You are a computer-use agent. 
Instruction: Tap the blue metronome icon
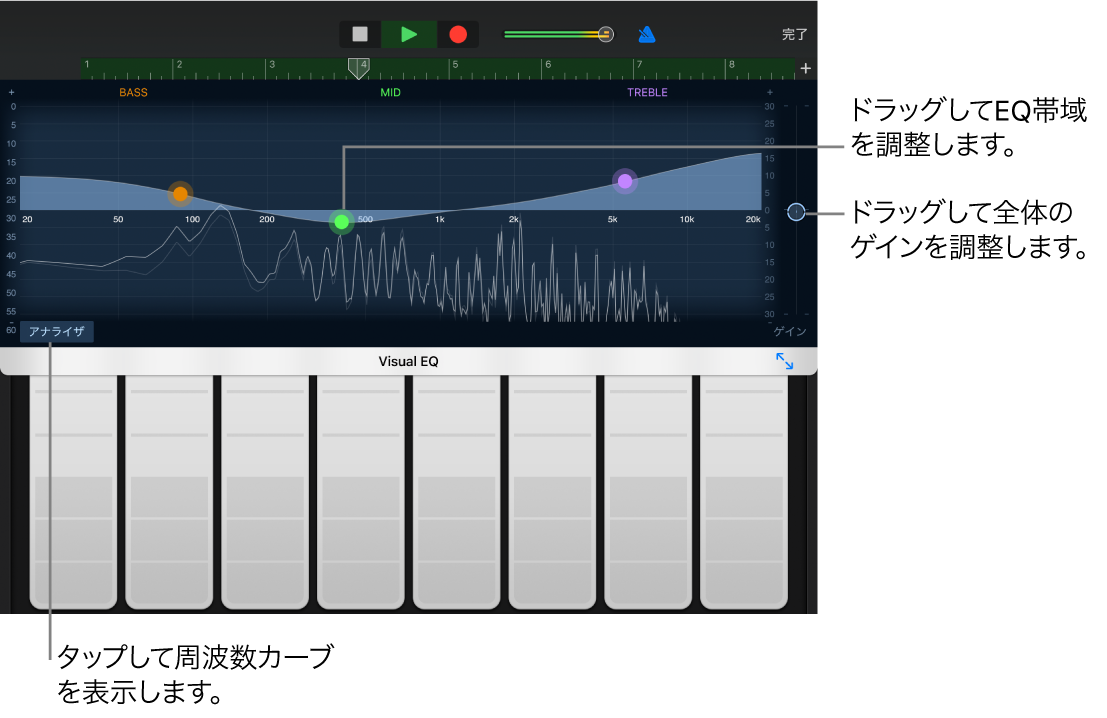click(646, 33)
